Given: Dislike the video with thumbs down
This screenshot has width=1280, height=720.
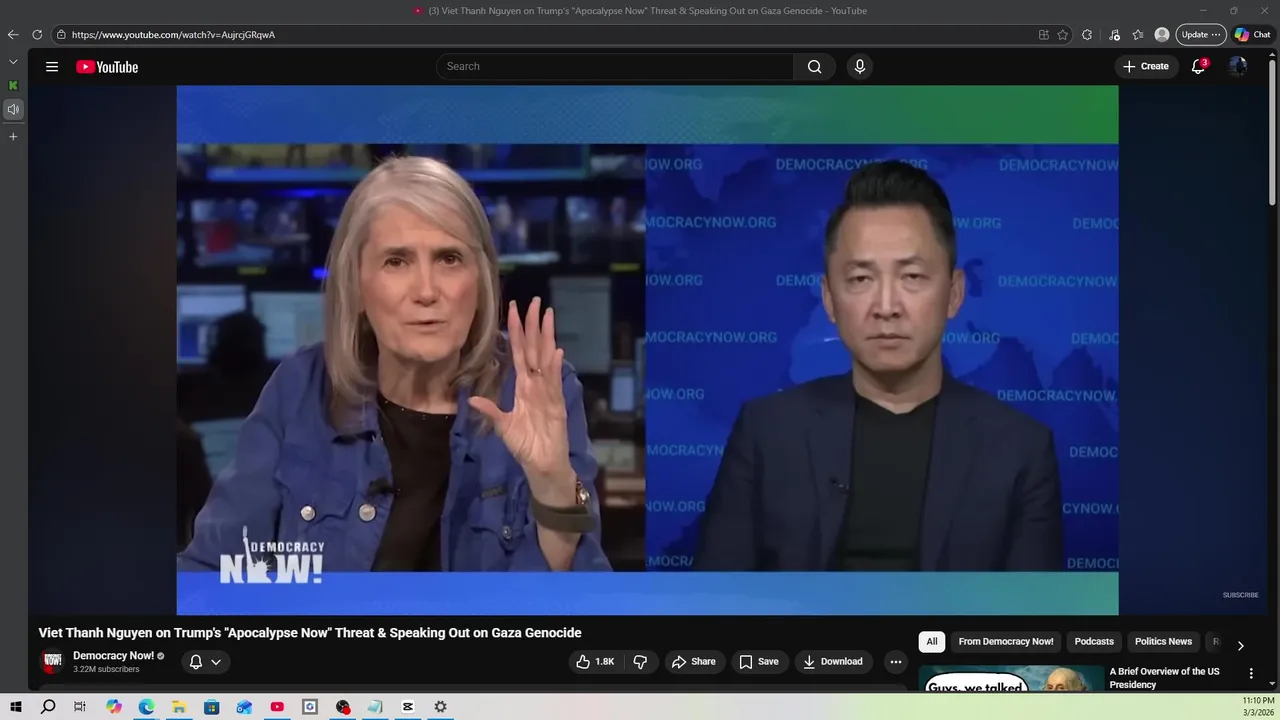Looking at the screenshot, I should [640, 661].
